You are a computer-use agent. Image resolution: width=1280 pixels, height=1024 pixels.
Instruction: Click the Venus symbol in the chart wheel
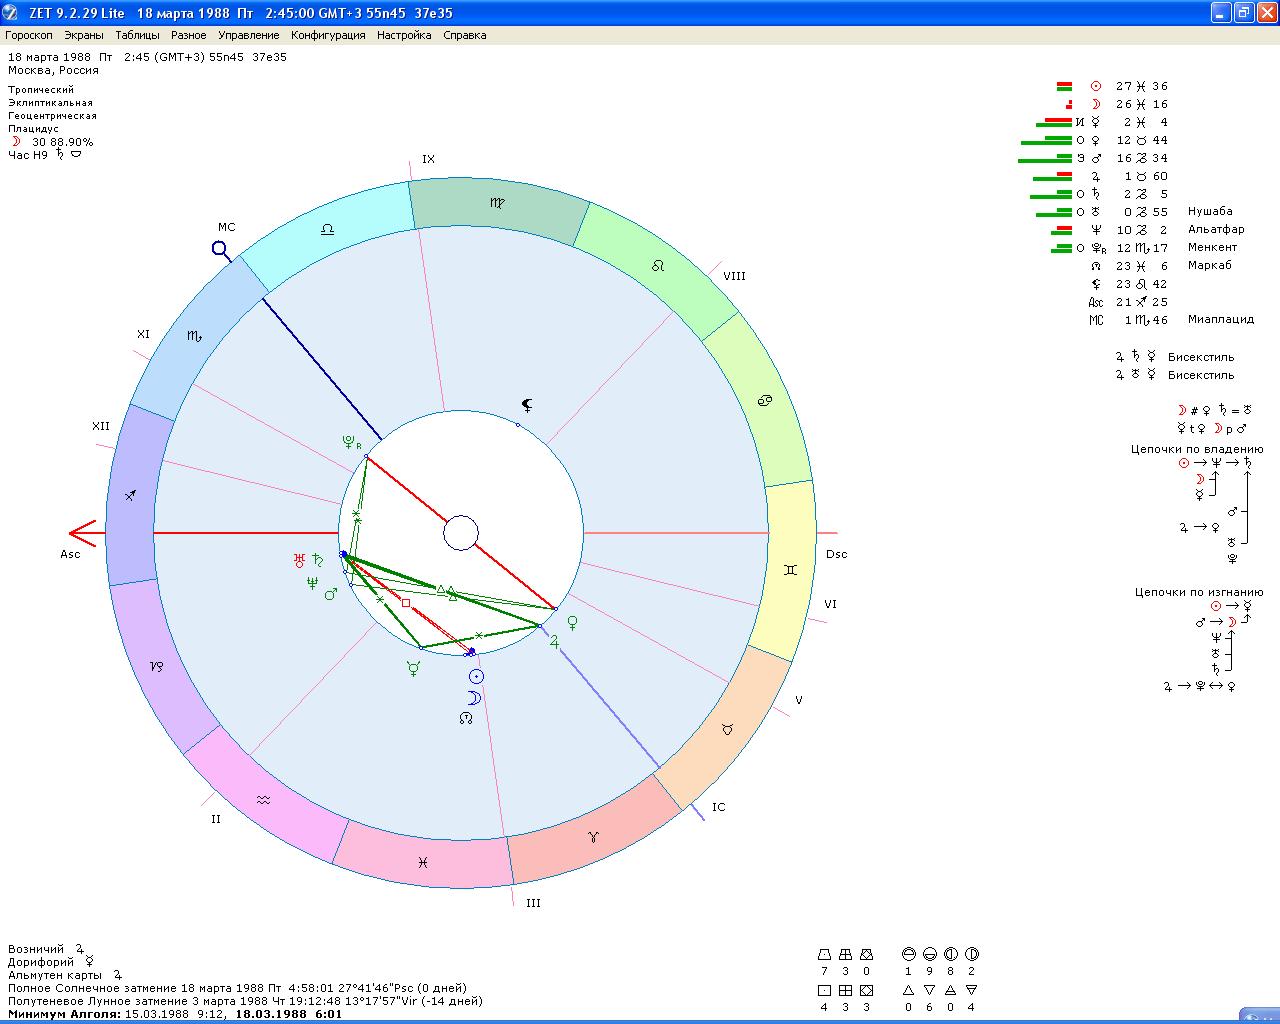click(573, 623)
